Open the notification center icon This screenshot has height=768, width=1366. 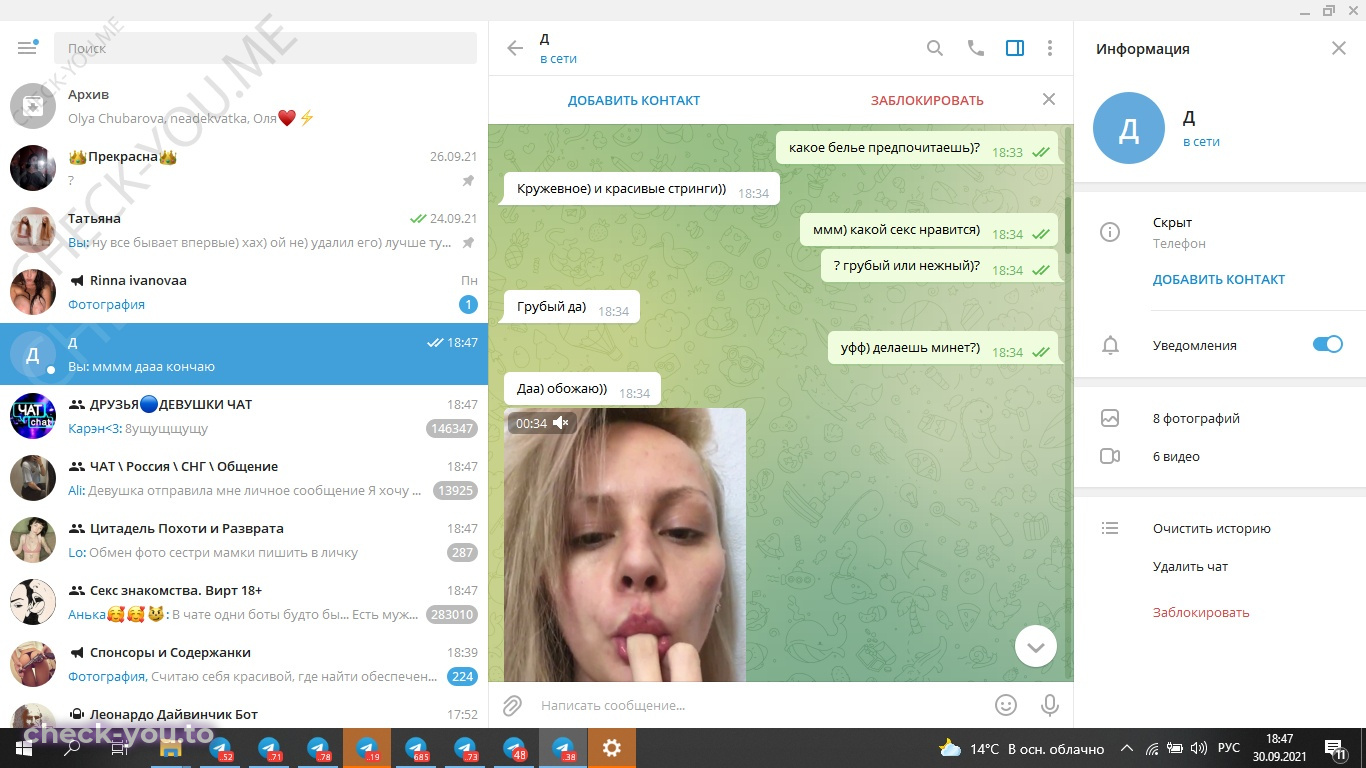[x=1335, y=748]
